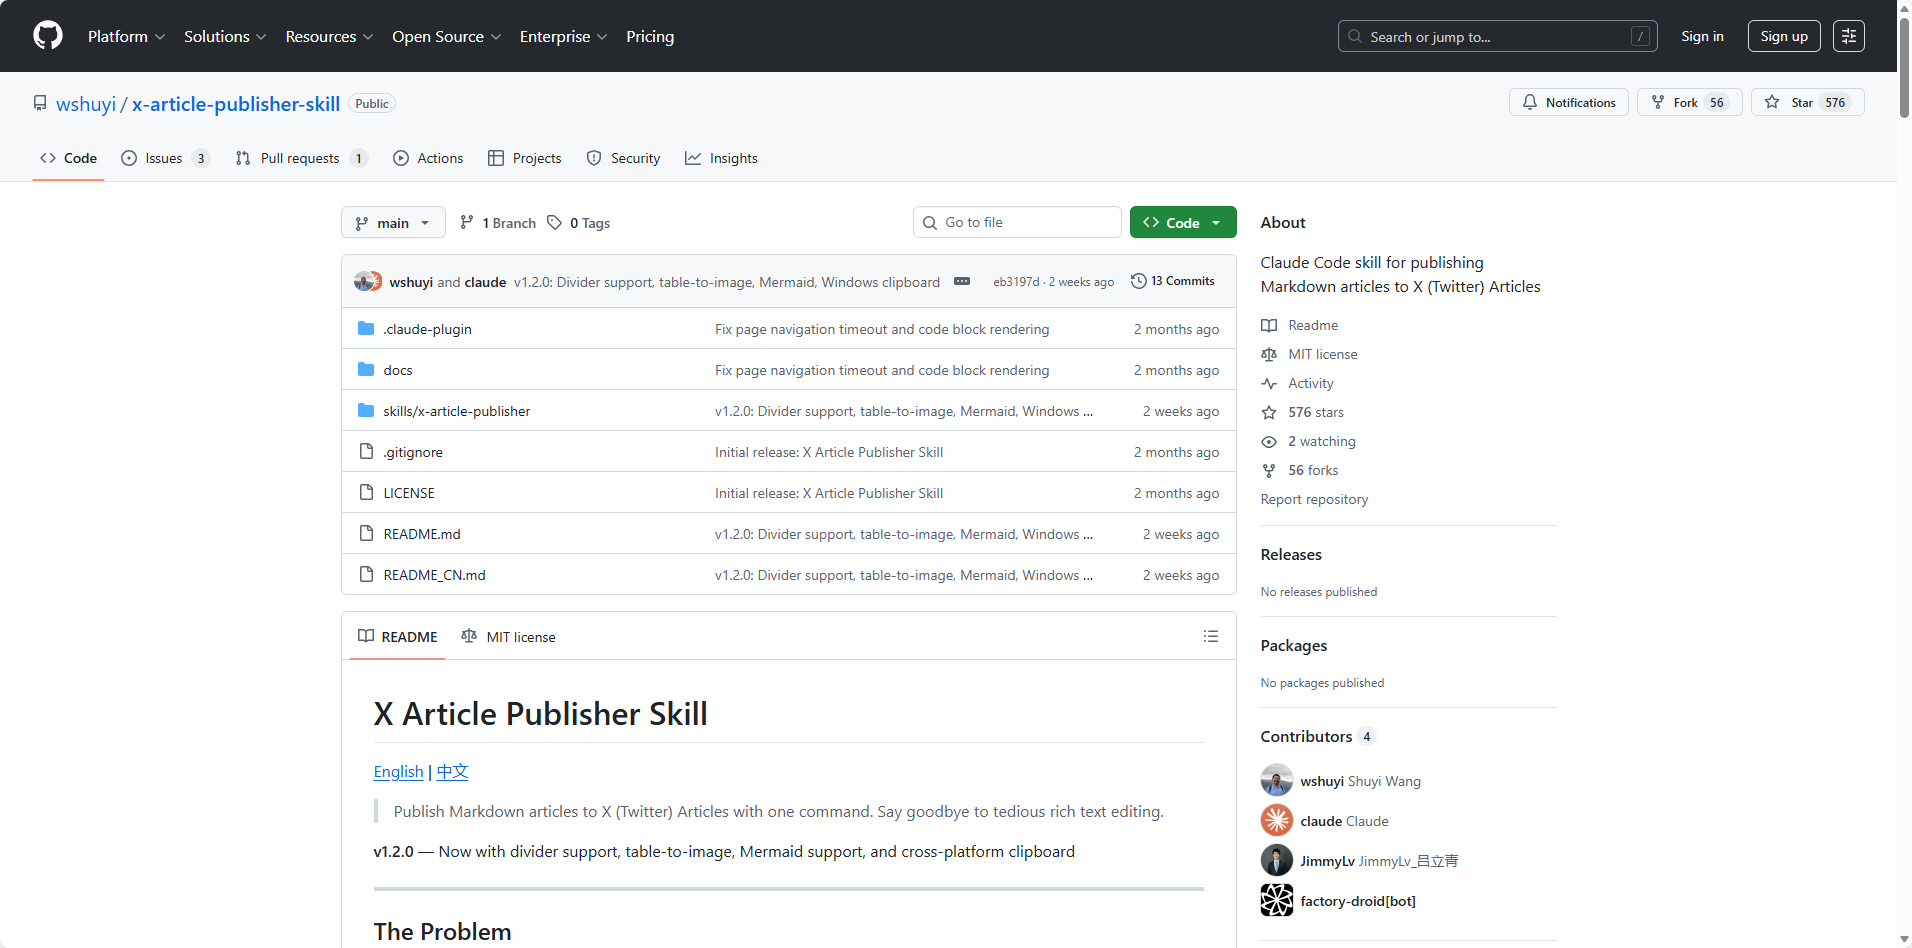This screenshot has height=948, width=1912.
Task: Click the watchers eye icon showing 2 watching
Action: coord(1268,441)
